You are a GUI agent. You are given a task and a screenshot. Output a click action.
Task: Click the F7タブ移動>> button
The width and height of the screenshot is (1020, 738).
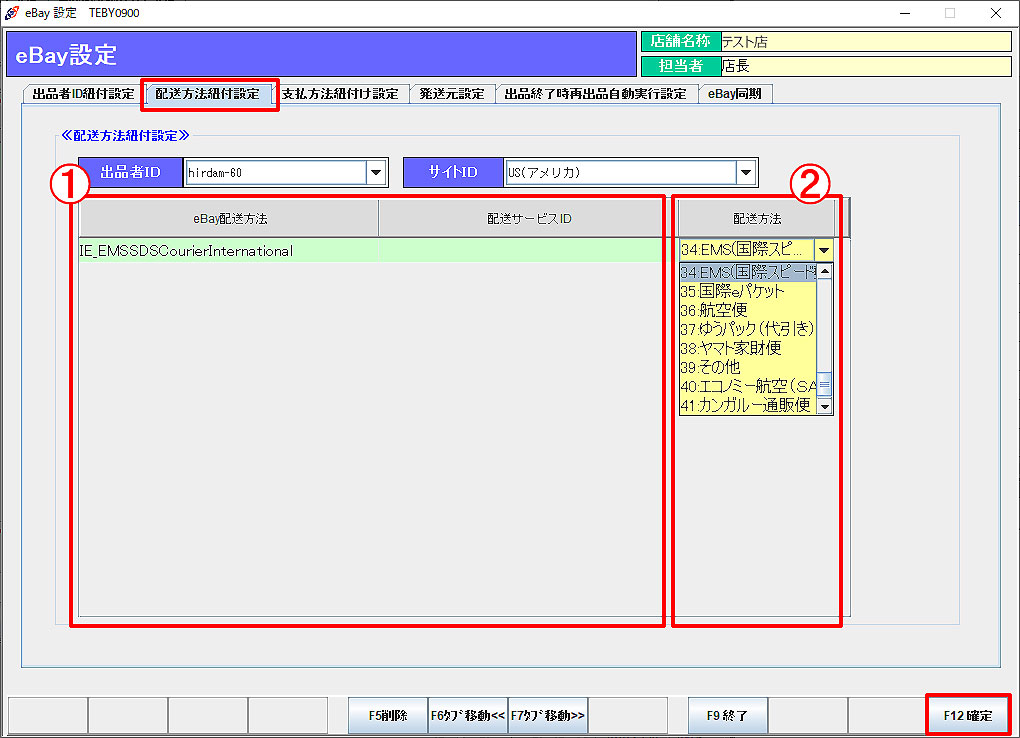tap(548, 715)
